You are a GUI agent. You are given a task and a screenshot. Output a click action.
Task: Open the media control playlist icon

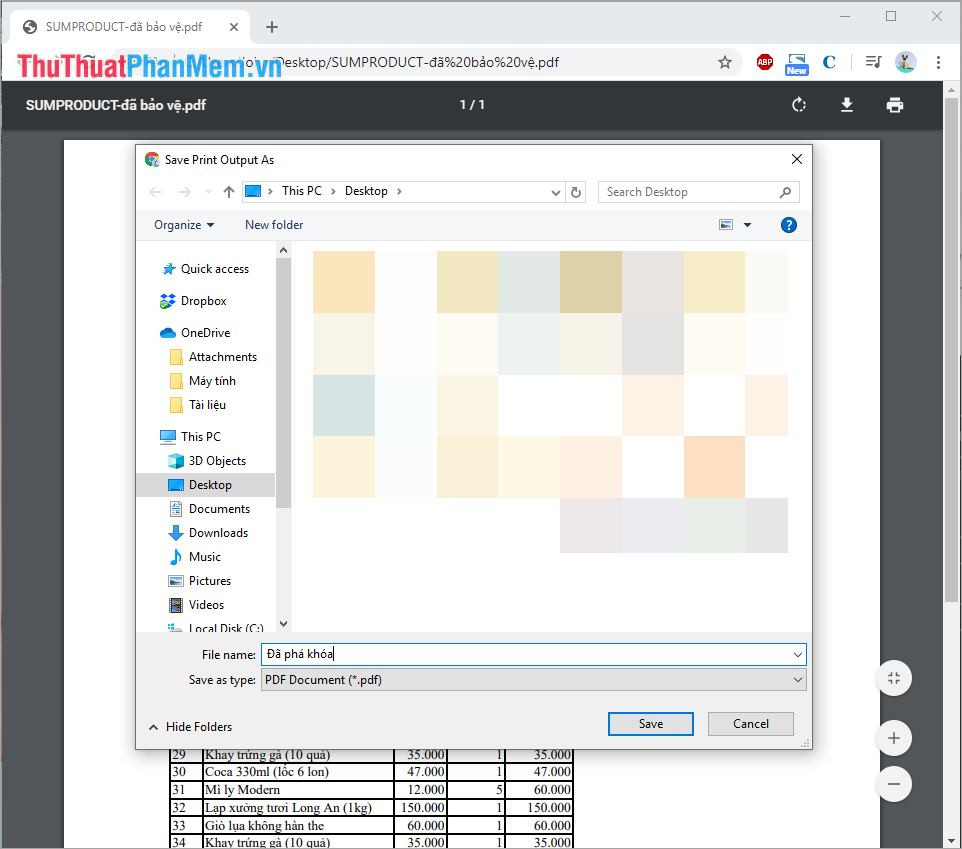click(874, 62)
